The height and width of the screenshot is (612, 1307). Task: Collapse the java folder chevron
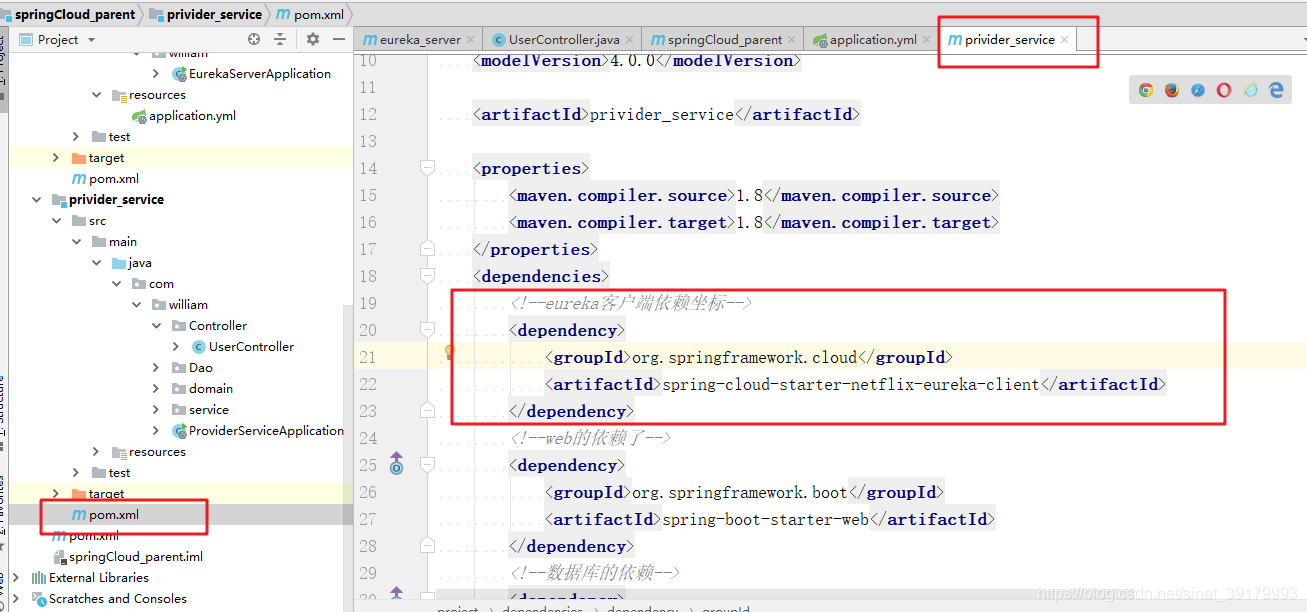(97, 263)
